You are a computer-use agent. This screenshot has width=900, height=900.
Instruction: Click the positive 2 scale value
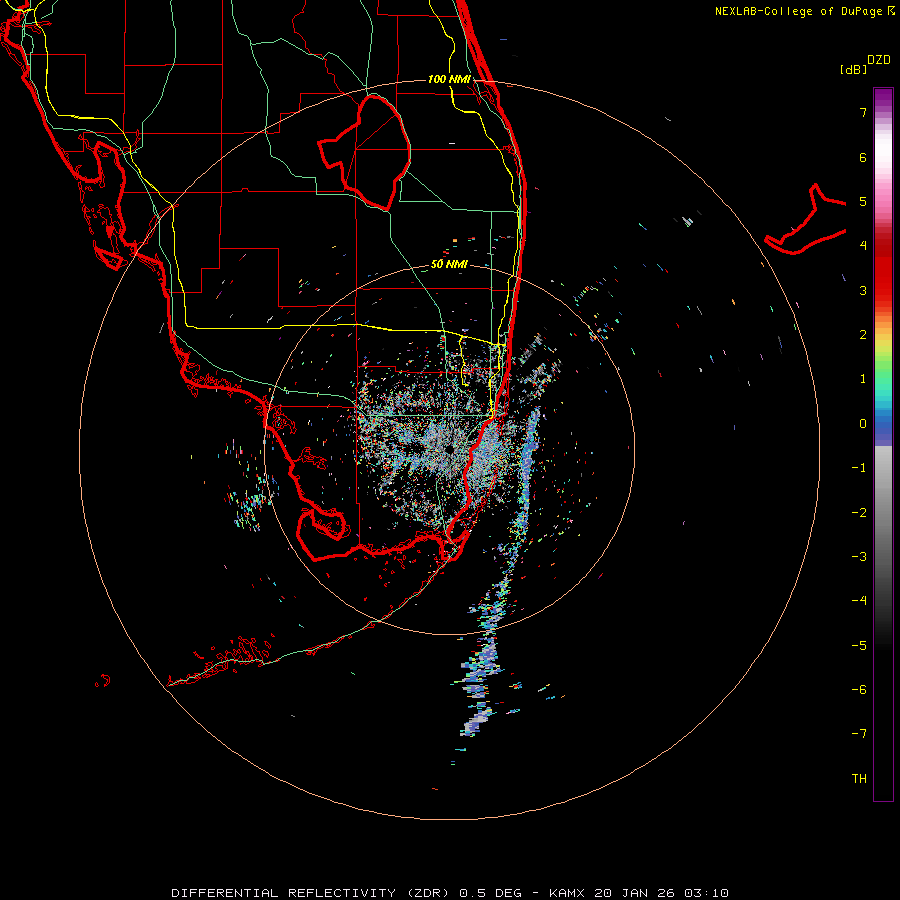863,335
